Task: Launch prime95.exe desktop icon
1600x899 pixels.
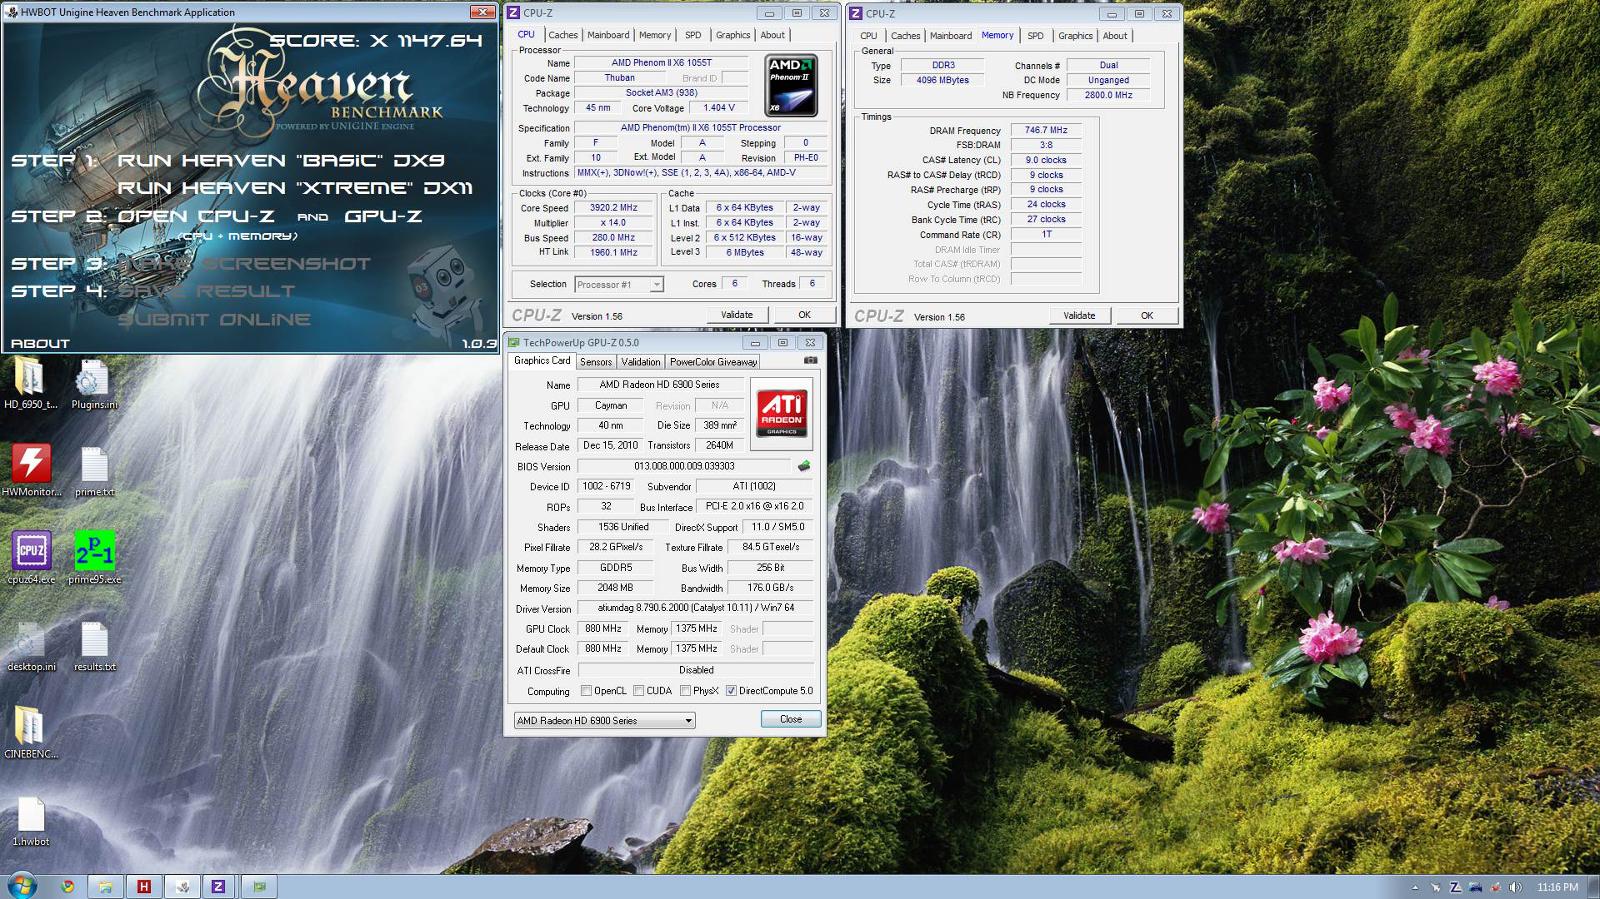Action: [x=94, y=558]
